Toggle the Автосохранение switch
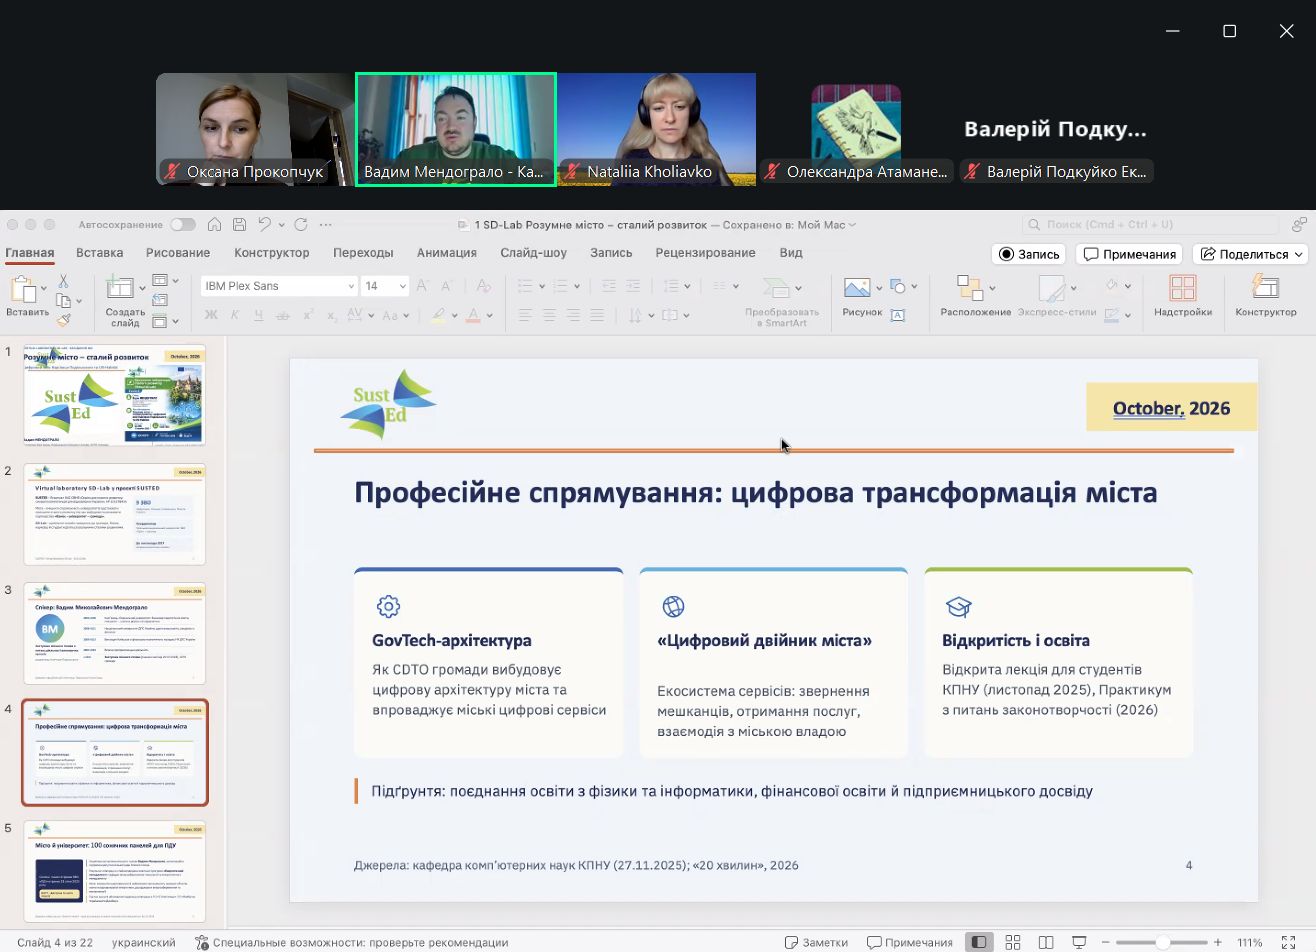The width and height of the screenshot is (1316, 952). [183, 225]
